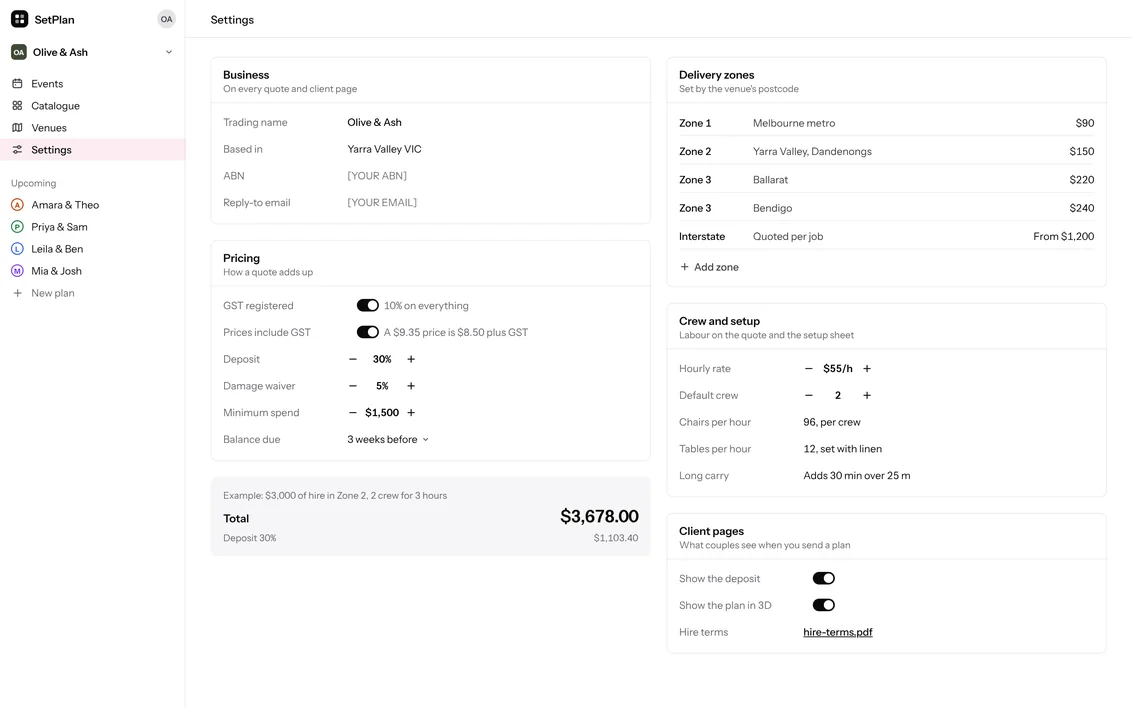Edit the Chairs per hour value
This screenshot has width=1132, height=708.
832,421
